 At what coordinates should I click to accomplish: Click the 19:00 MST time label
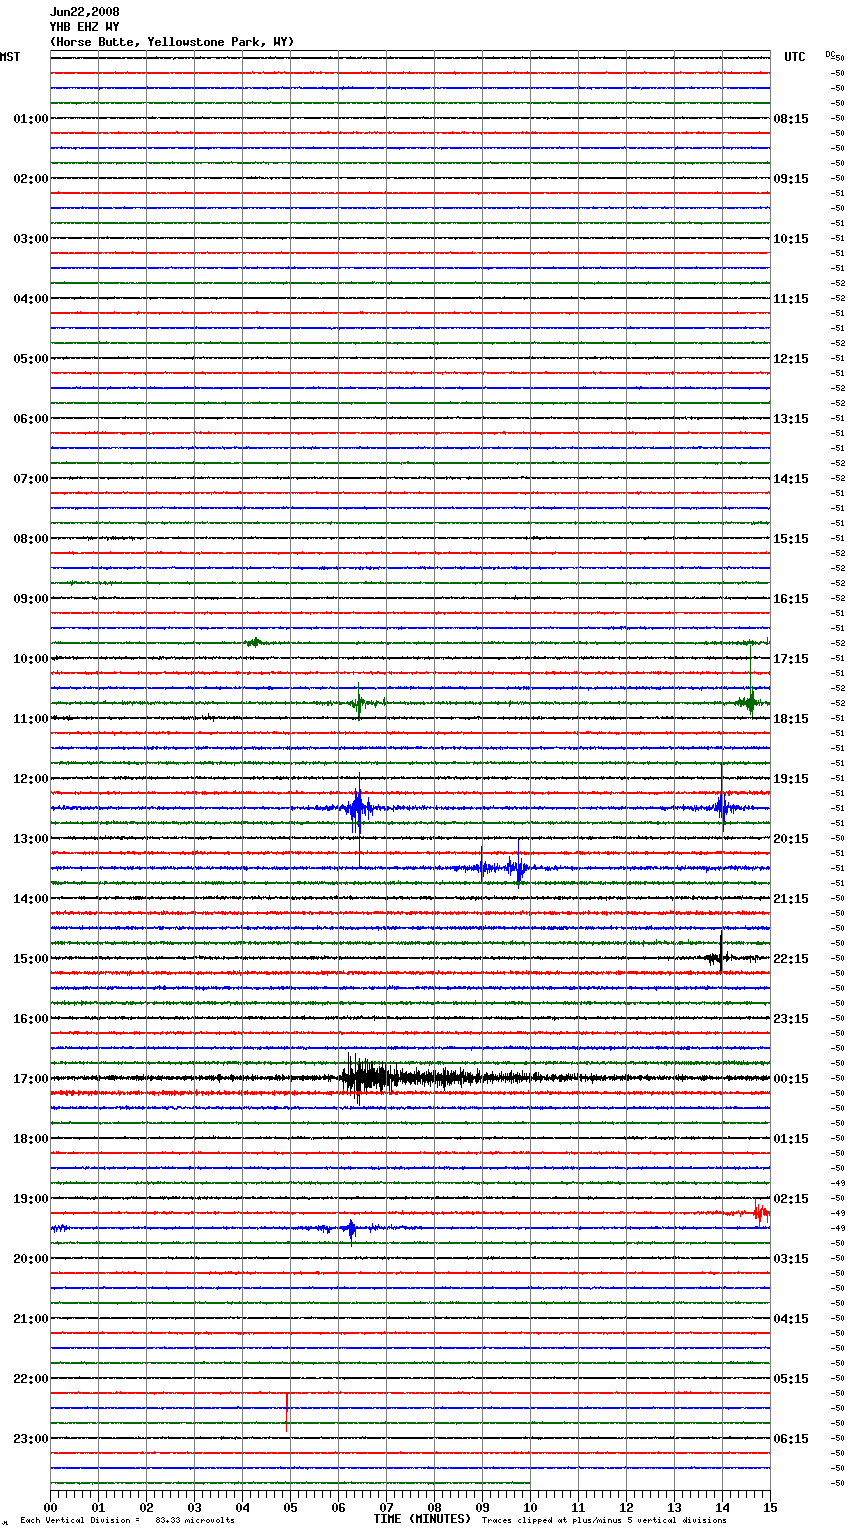point(30,1199)
